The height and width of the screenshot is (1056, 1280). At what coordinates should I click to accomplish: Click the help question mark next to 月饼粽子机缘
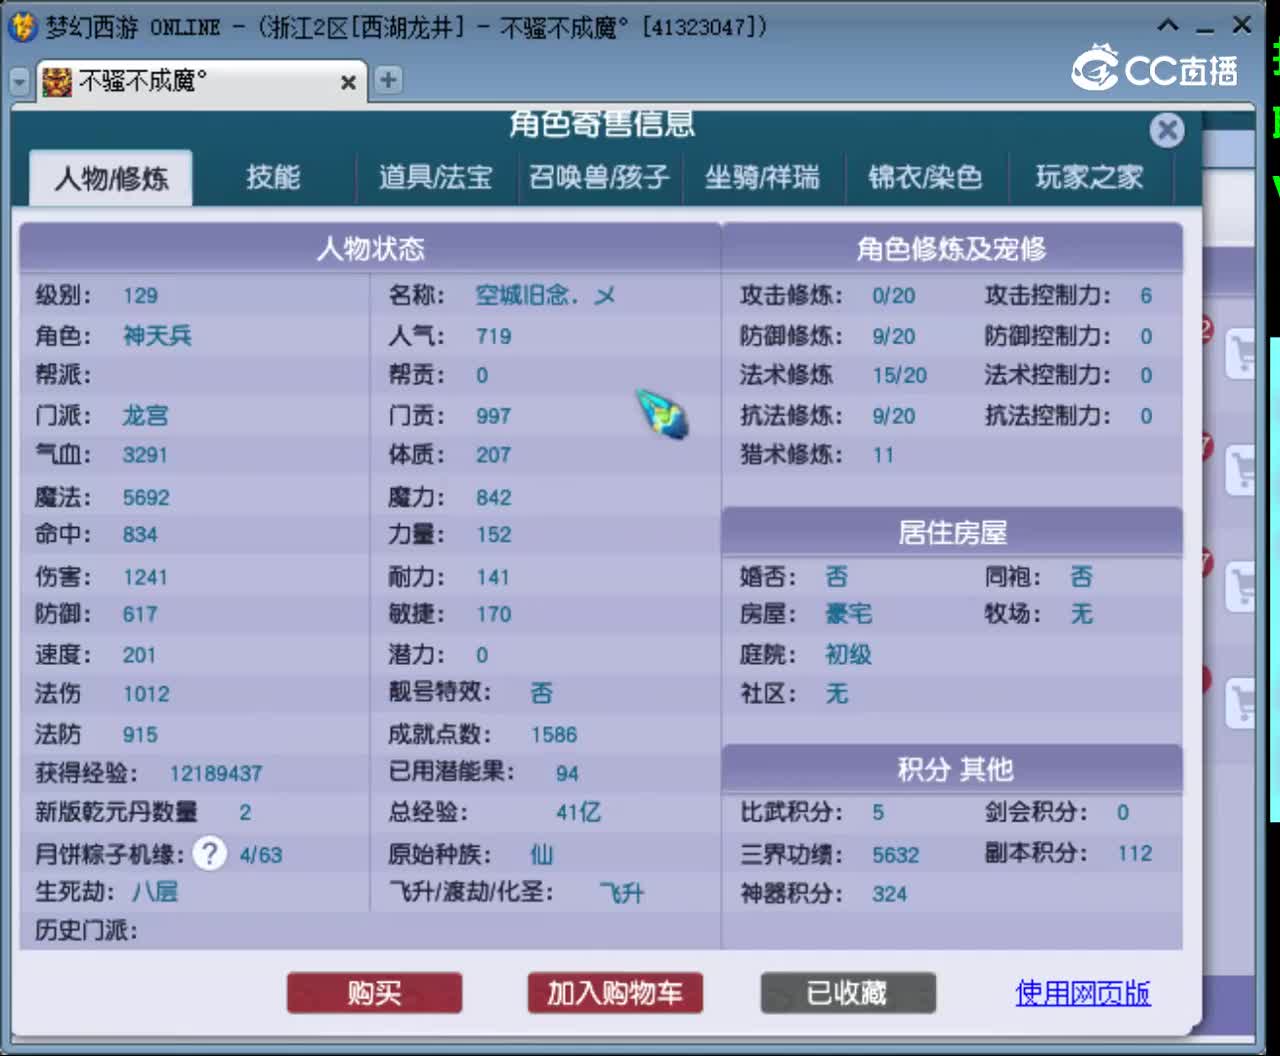click(x=210, y=854)
